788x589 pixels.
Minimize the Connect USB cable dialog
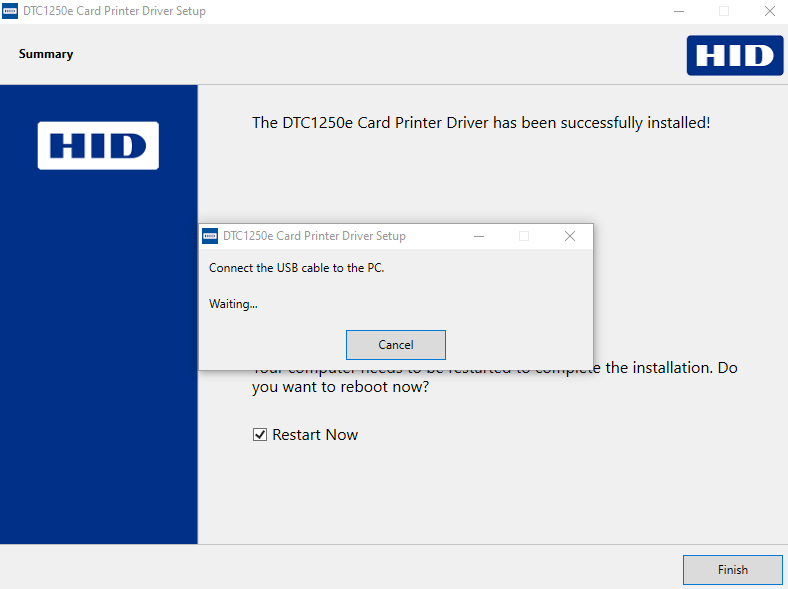coord(479,236)
